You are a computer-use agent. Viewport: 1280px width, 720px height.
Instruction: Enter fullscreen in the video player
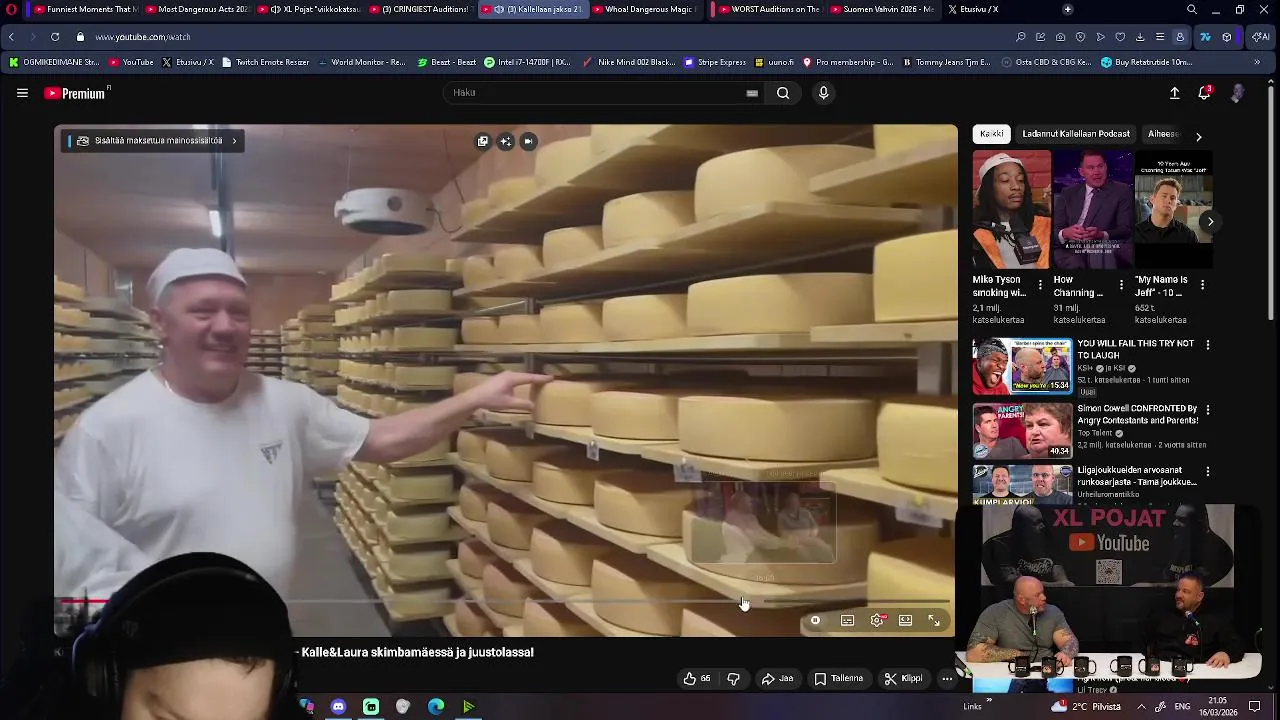click(934, 621)
